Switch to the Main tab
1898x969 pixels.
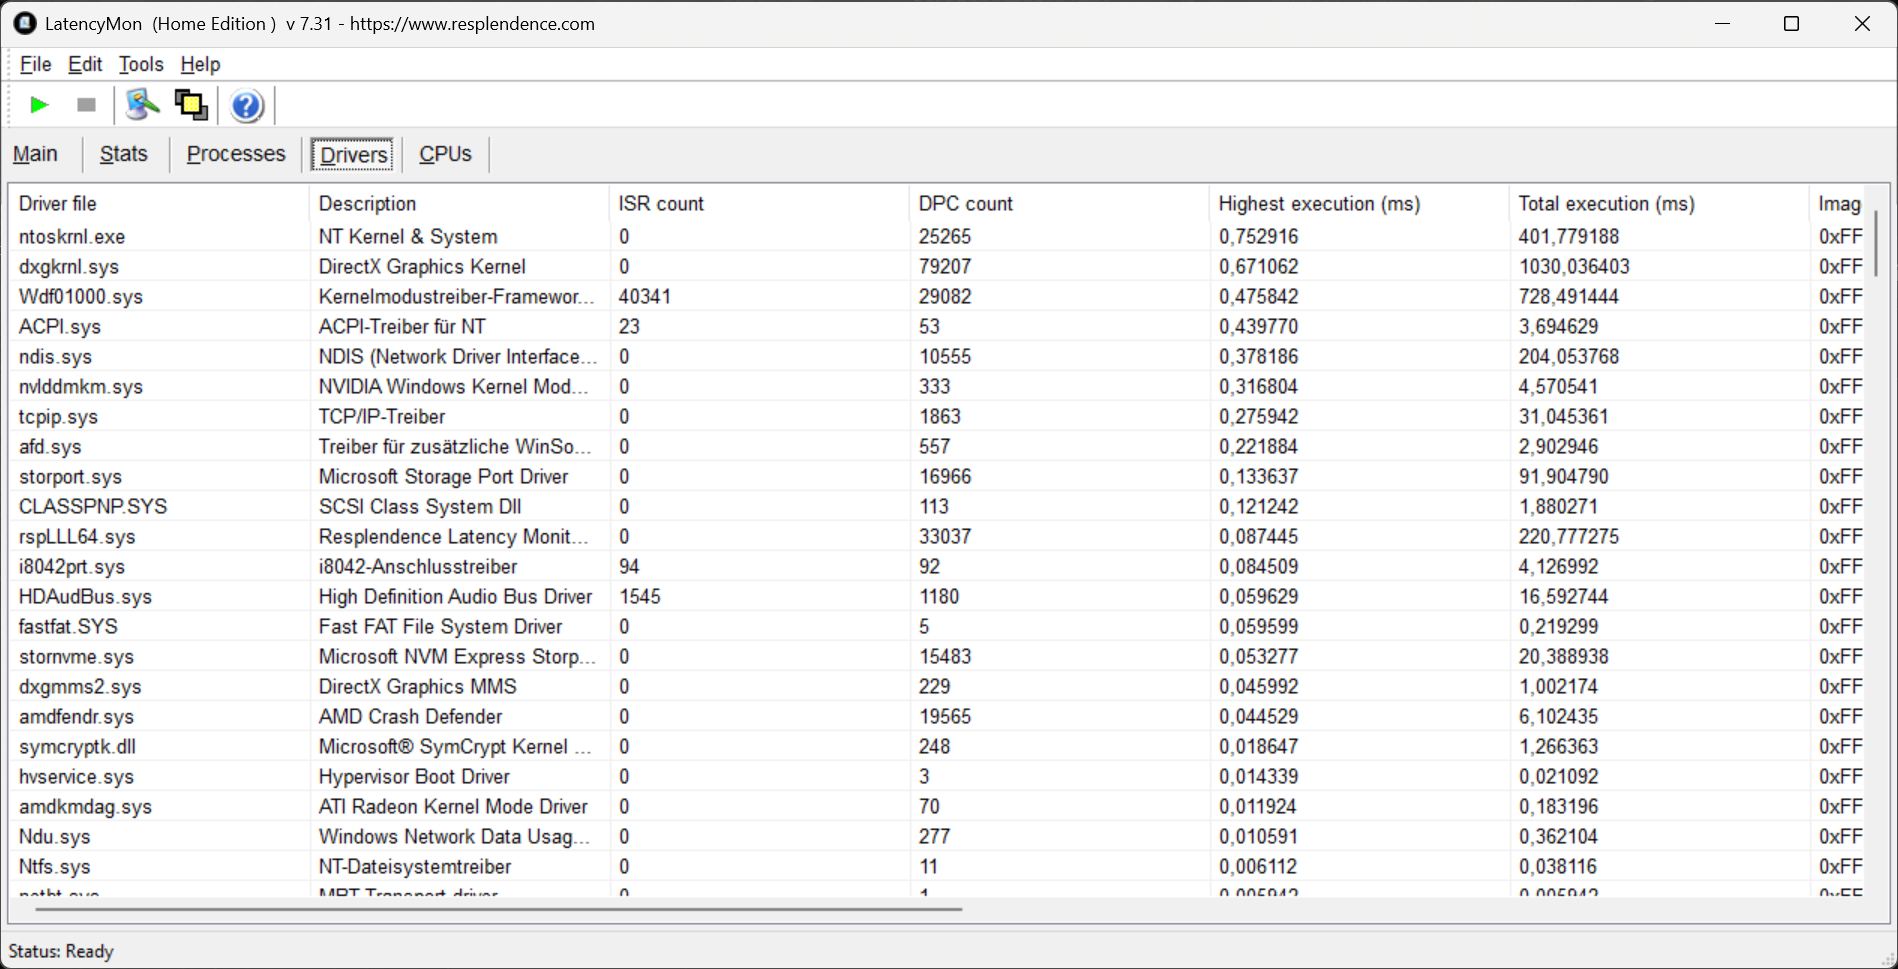[35, 154]
